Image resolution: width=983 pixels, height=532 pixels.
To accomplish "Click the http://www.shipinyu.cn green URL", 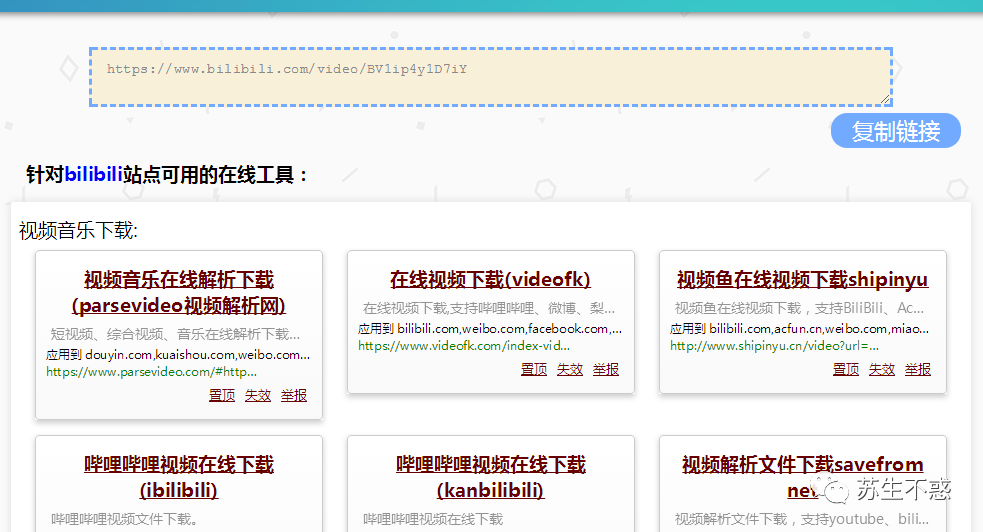I will point(774,345).
